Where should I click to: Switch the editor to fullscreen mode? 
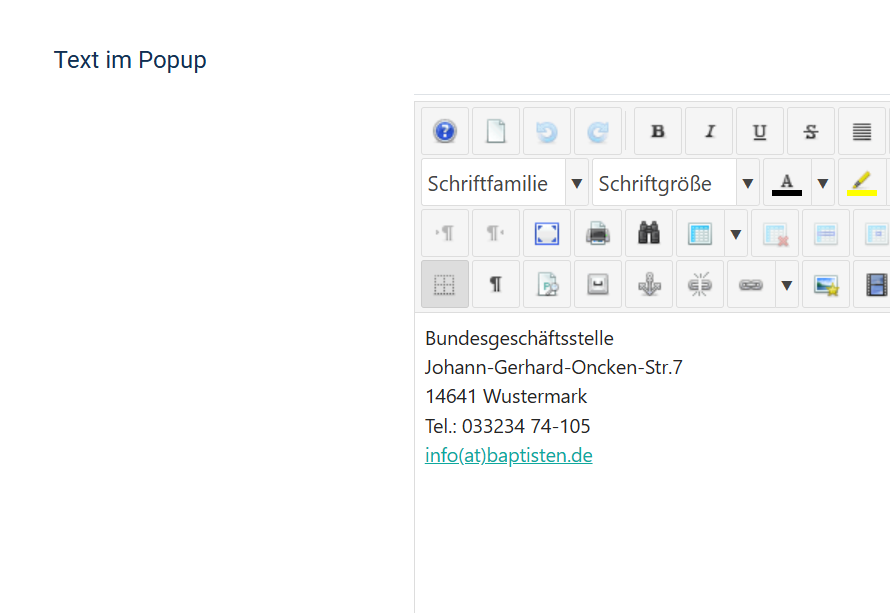tap(547, 232)
